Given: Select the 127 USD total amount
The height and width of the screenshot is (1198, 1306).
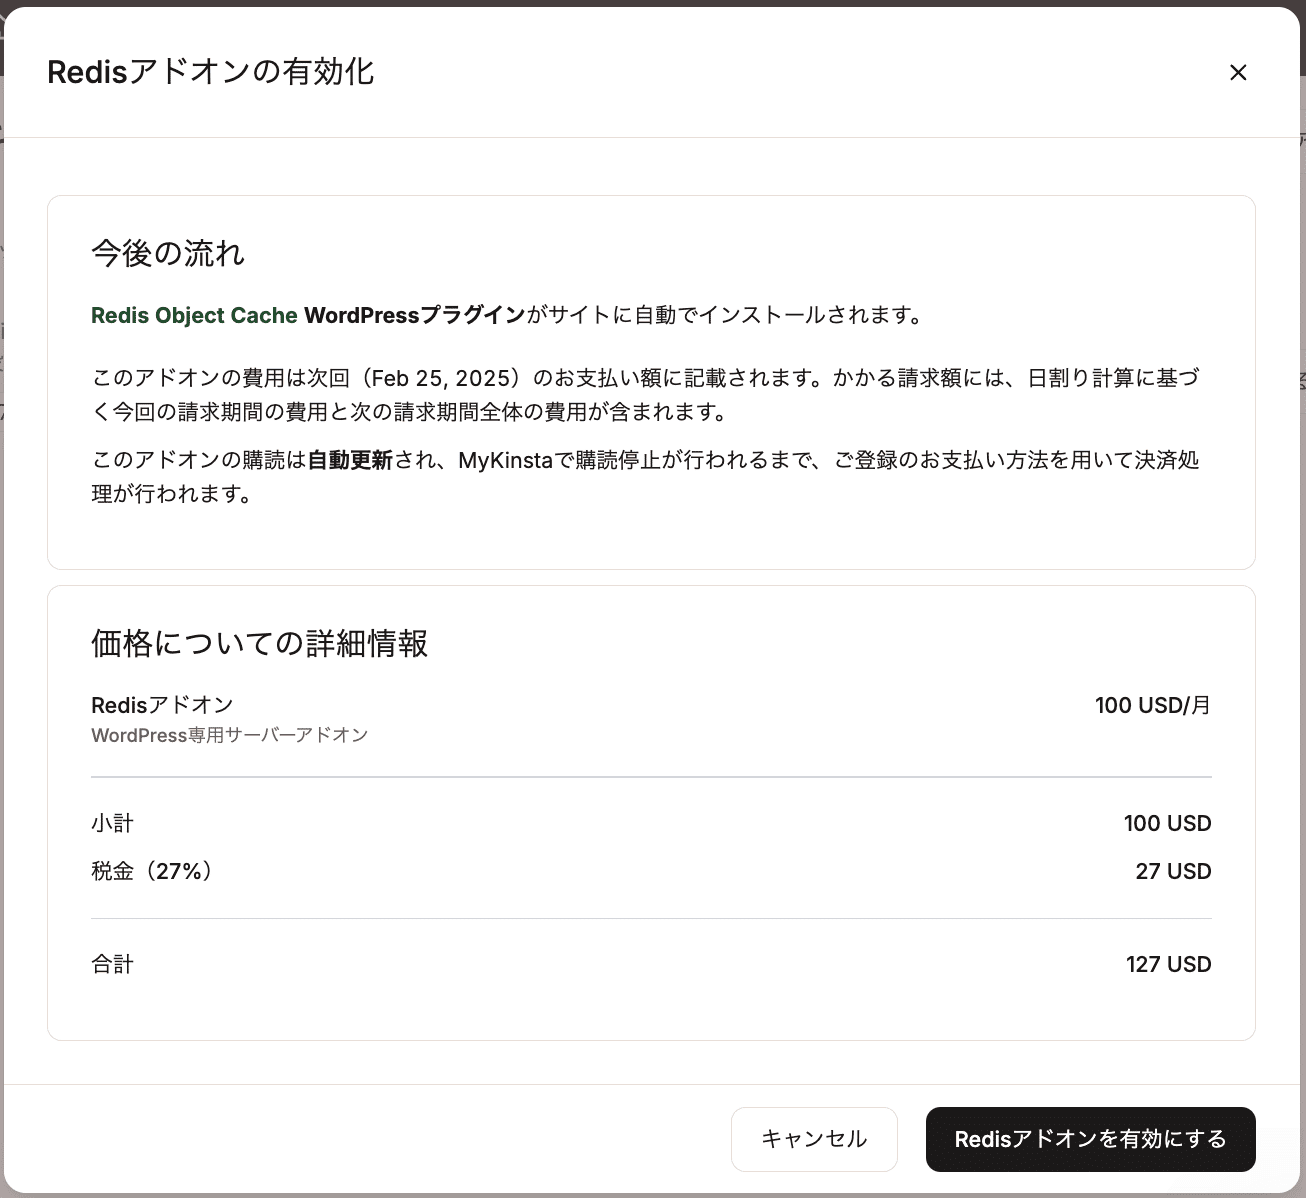Looking at the screenshot, I should [x=1168, y=963].
